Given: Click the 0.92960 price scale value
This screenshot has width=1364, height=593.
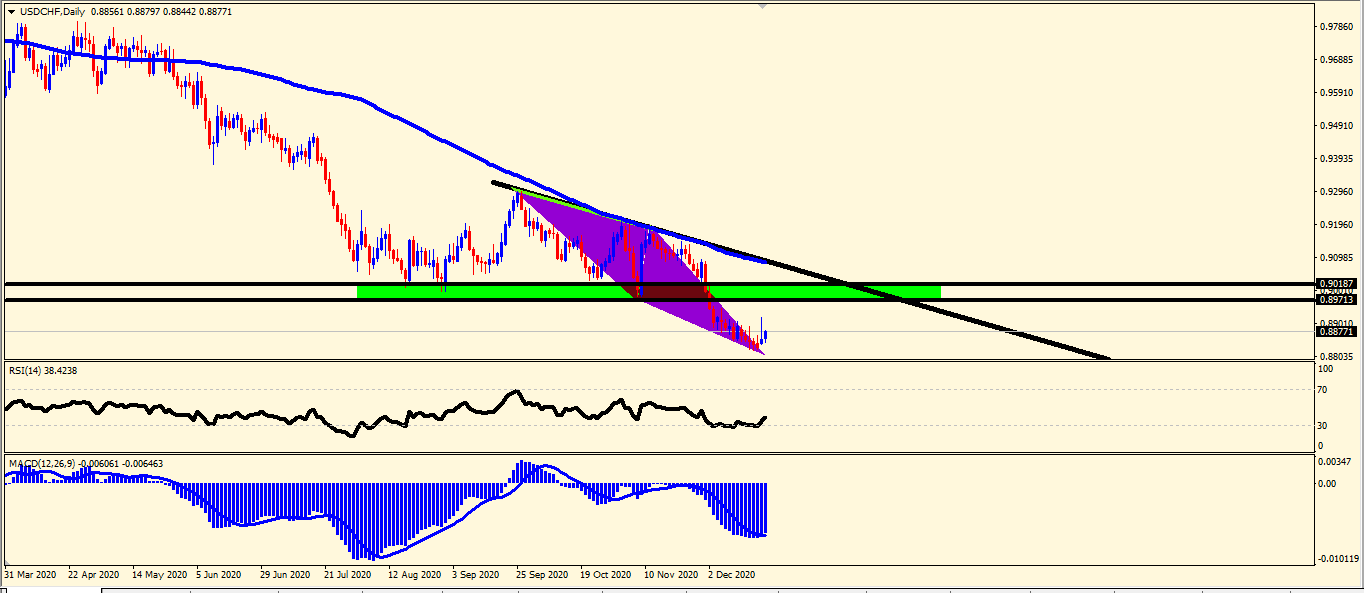Looking at the screenshot, I should [1336, 192].
